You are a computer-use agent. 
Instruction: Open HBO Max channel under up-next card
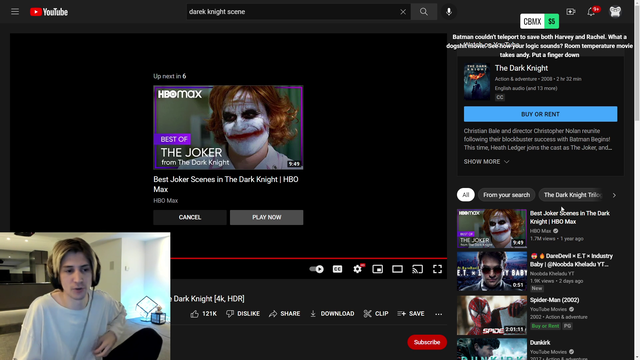click(x=166, y=200)
